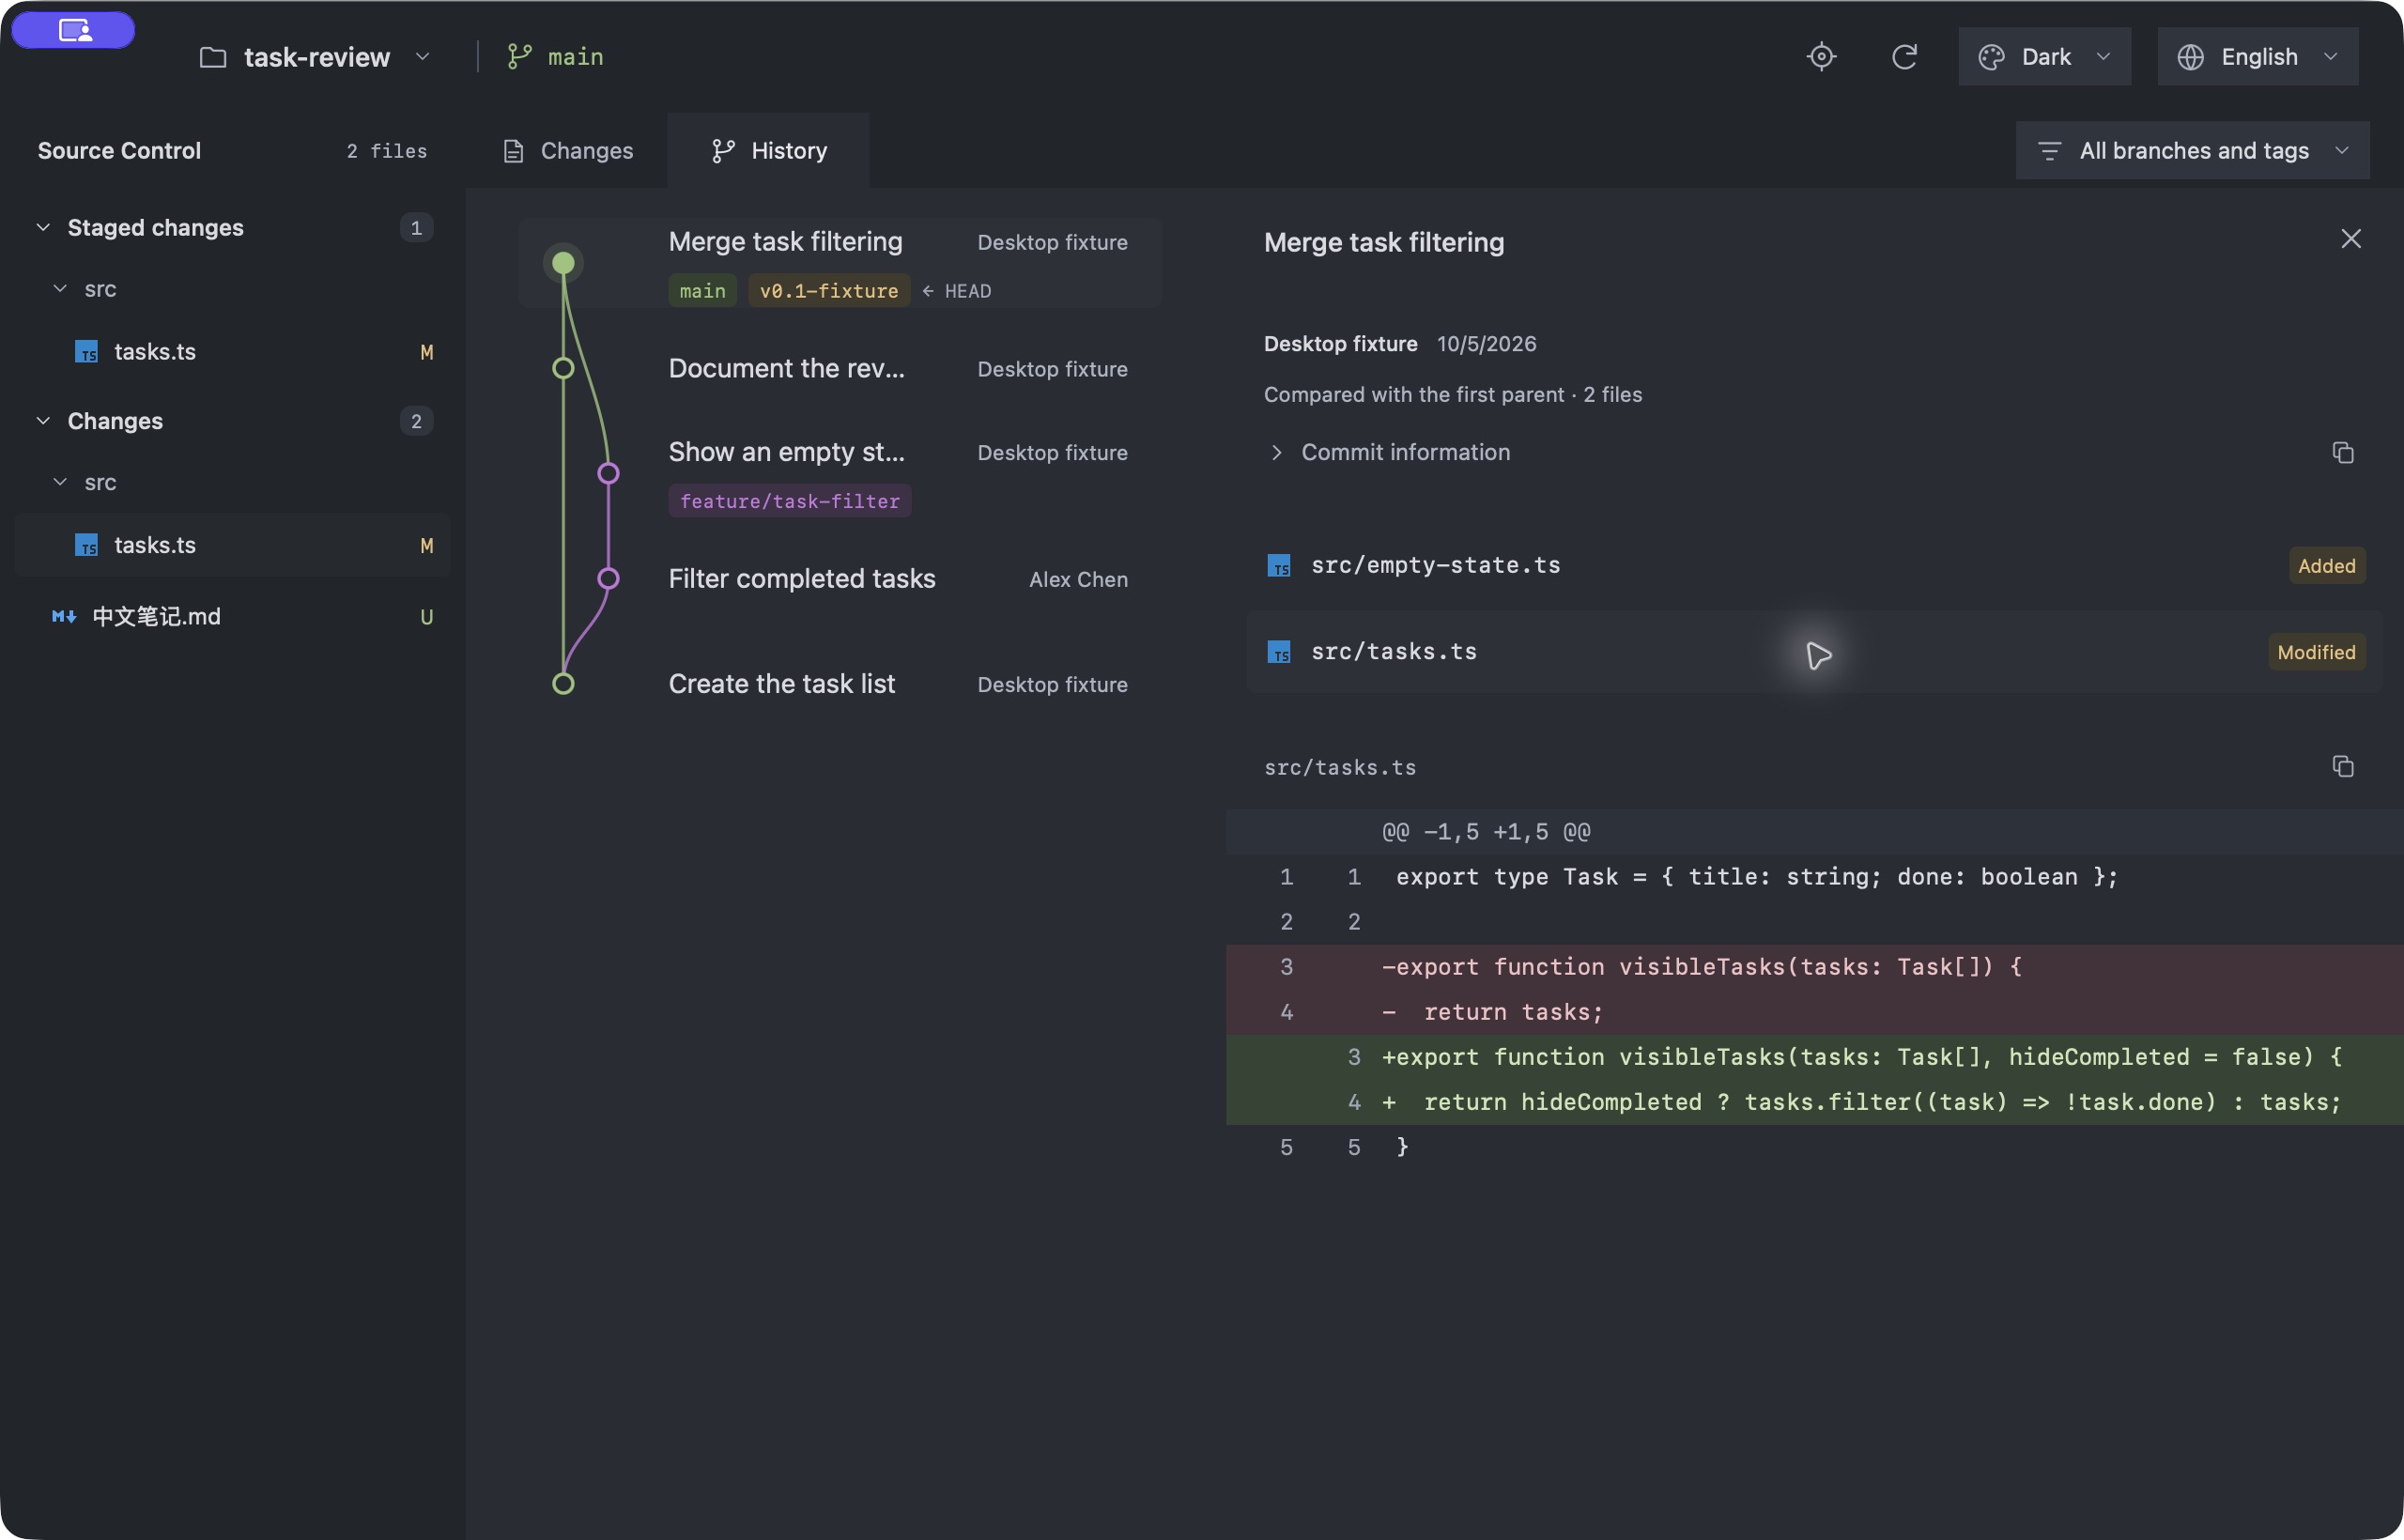The height and width of the screenshot is (1540, 2404).
Task: Select src/tasks.ts in changed files list
Action: coord(1814,652)
